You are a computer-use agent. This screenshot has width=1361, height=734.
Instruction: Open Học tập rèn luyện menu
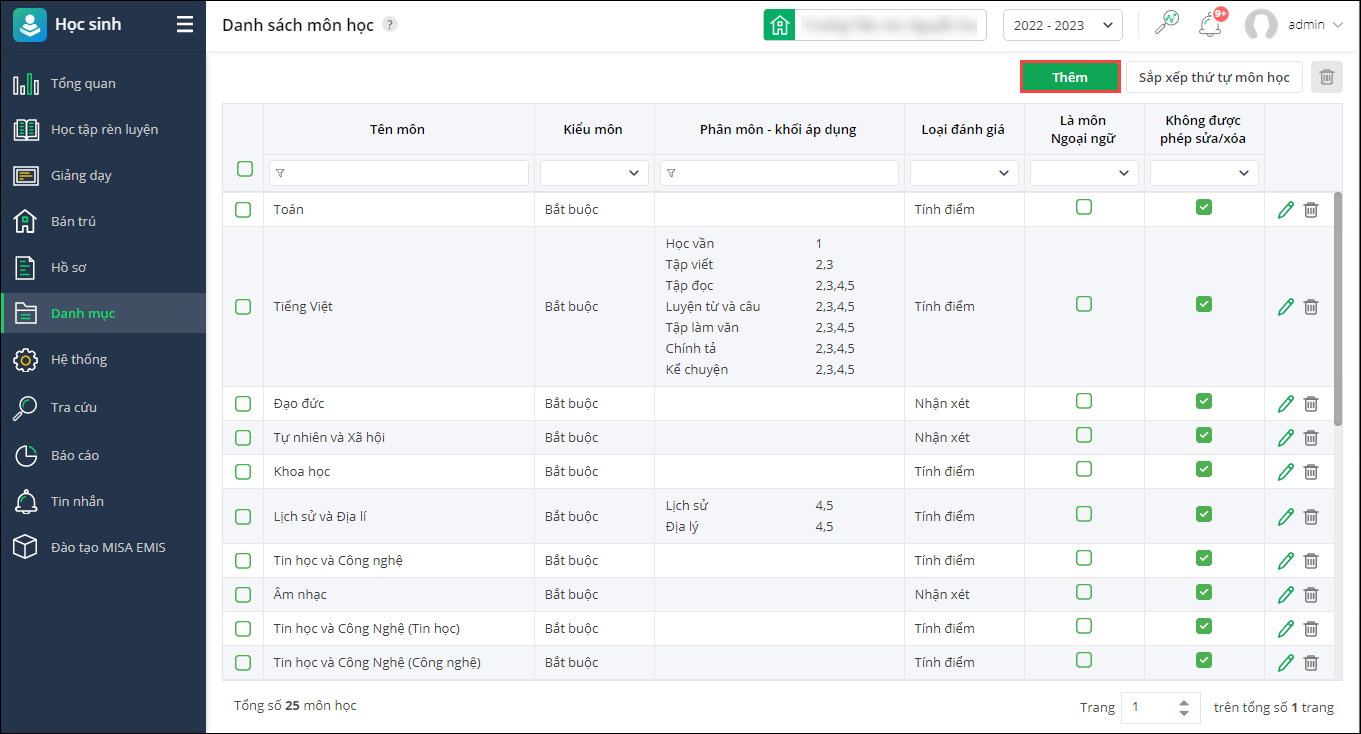pyautogui.click(x=103, y=129)
